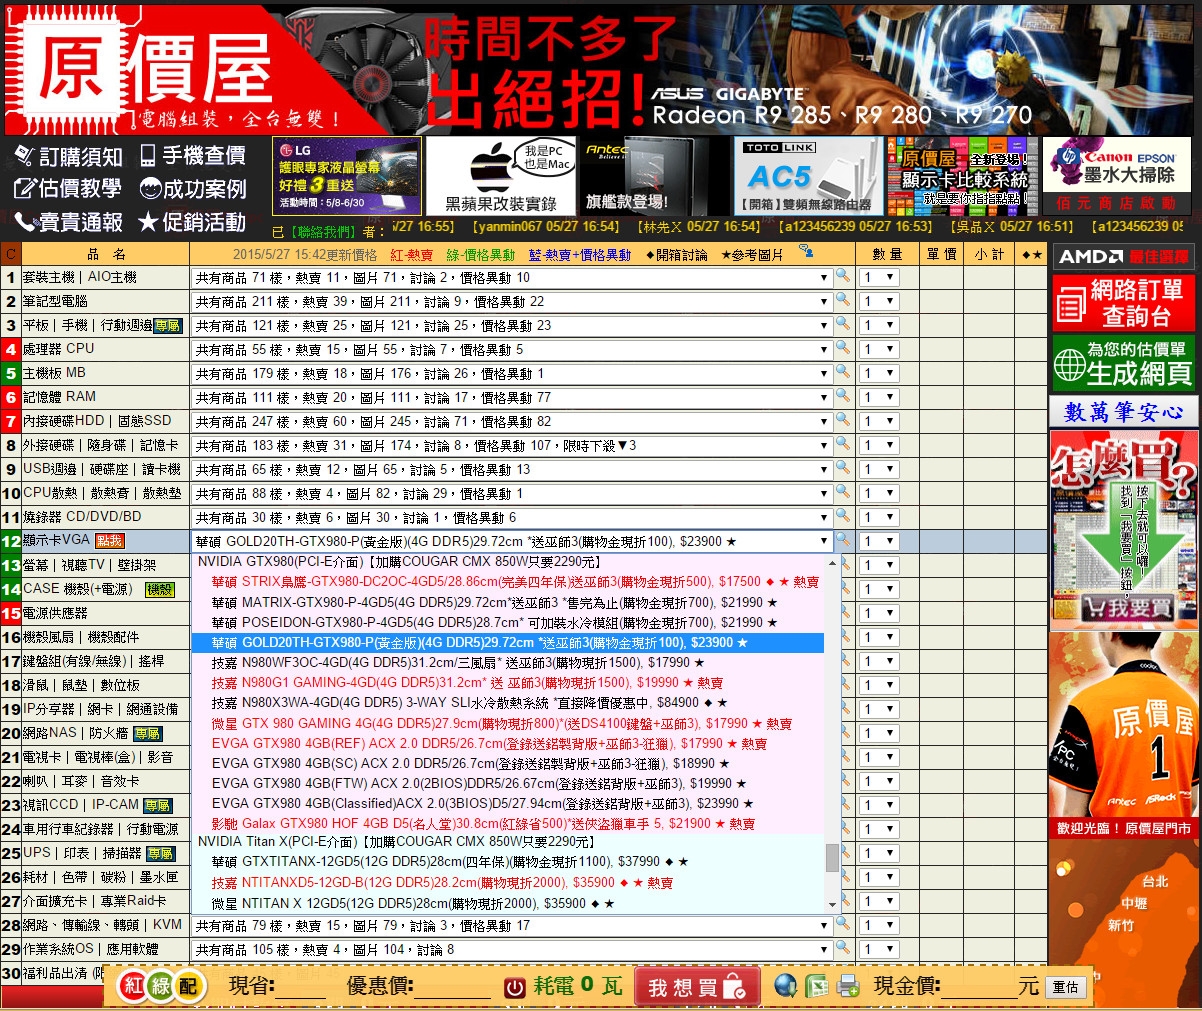Screen dimensions: 1202x1011
Task: Click magnifier icon for 主機板 MB row
Action: pos(843,373)
